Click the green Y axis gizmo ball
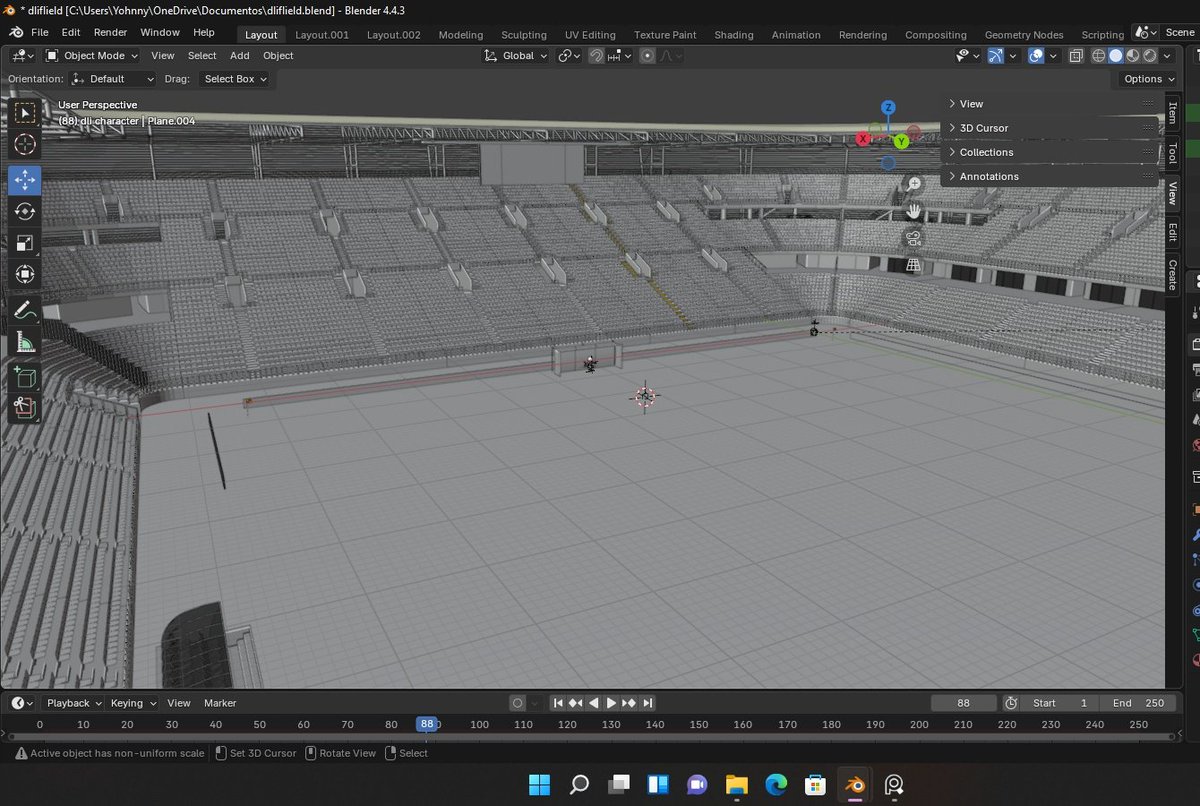 901,141
